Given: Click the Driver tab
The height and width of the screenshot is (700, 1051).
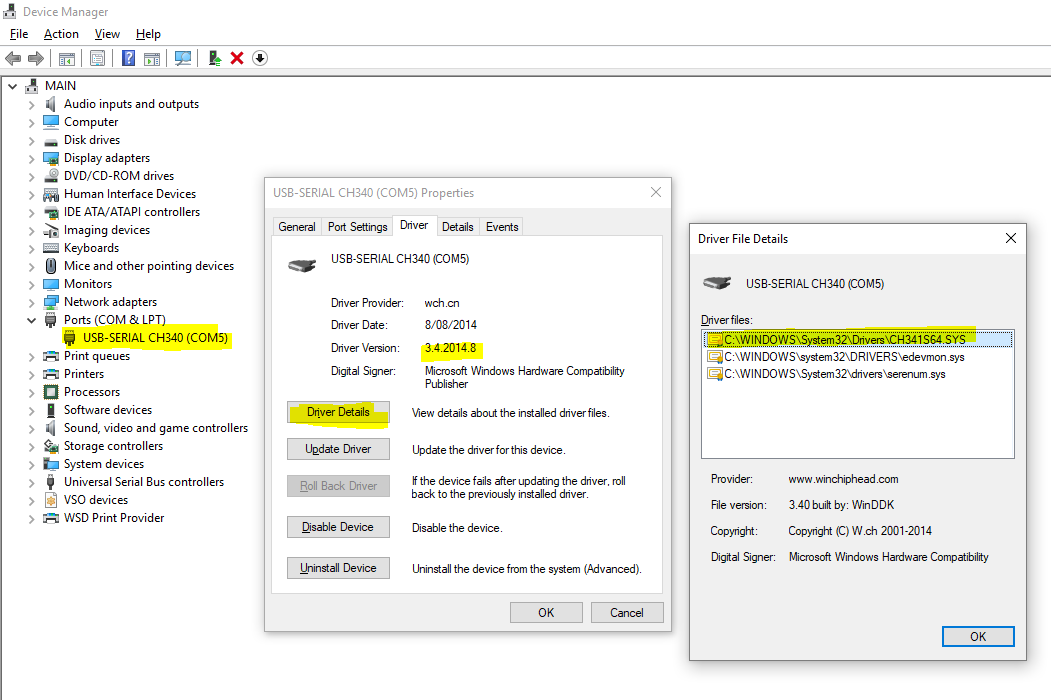Looking at the screenshot, I should 414,225.
